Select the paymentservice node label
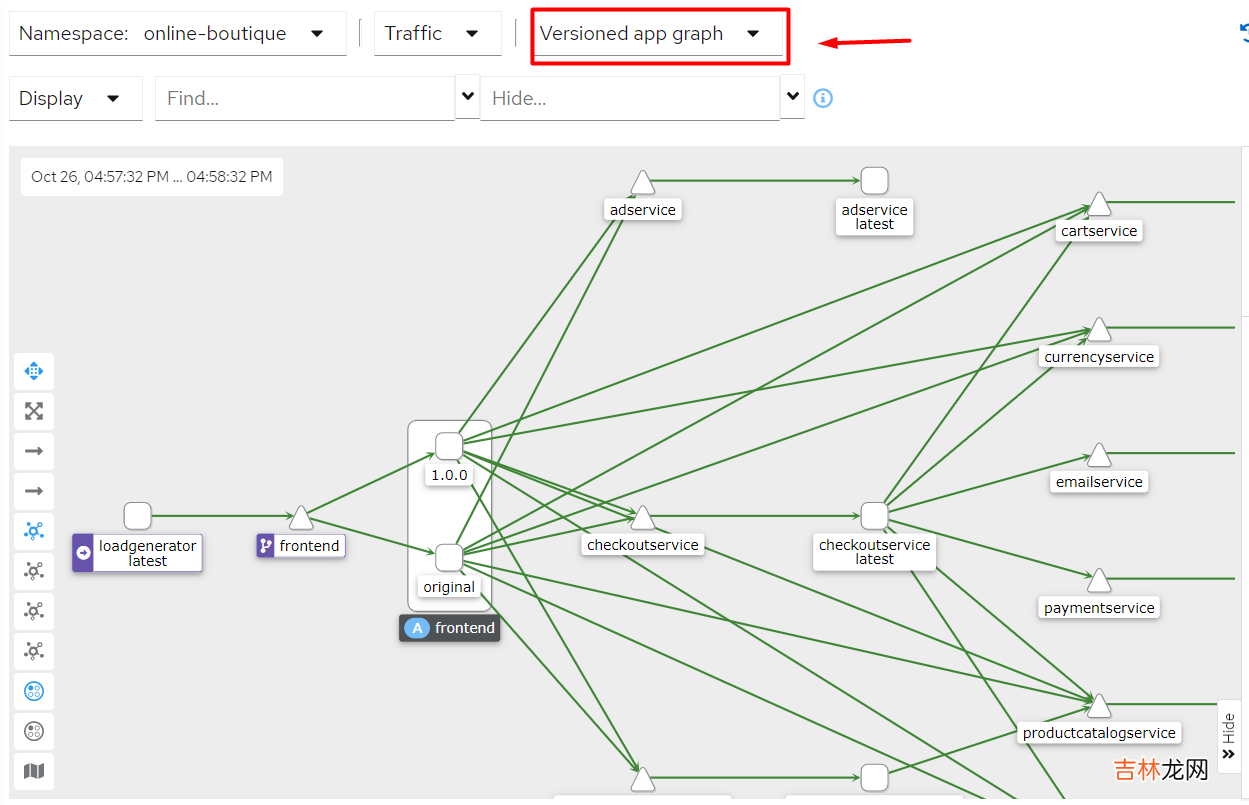The image size is (1249, 805). (x=1099, y=608)
